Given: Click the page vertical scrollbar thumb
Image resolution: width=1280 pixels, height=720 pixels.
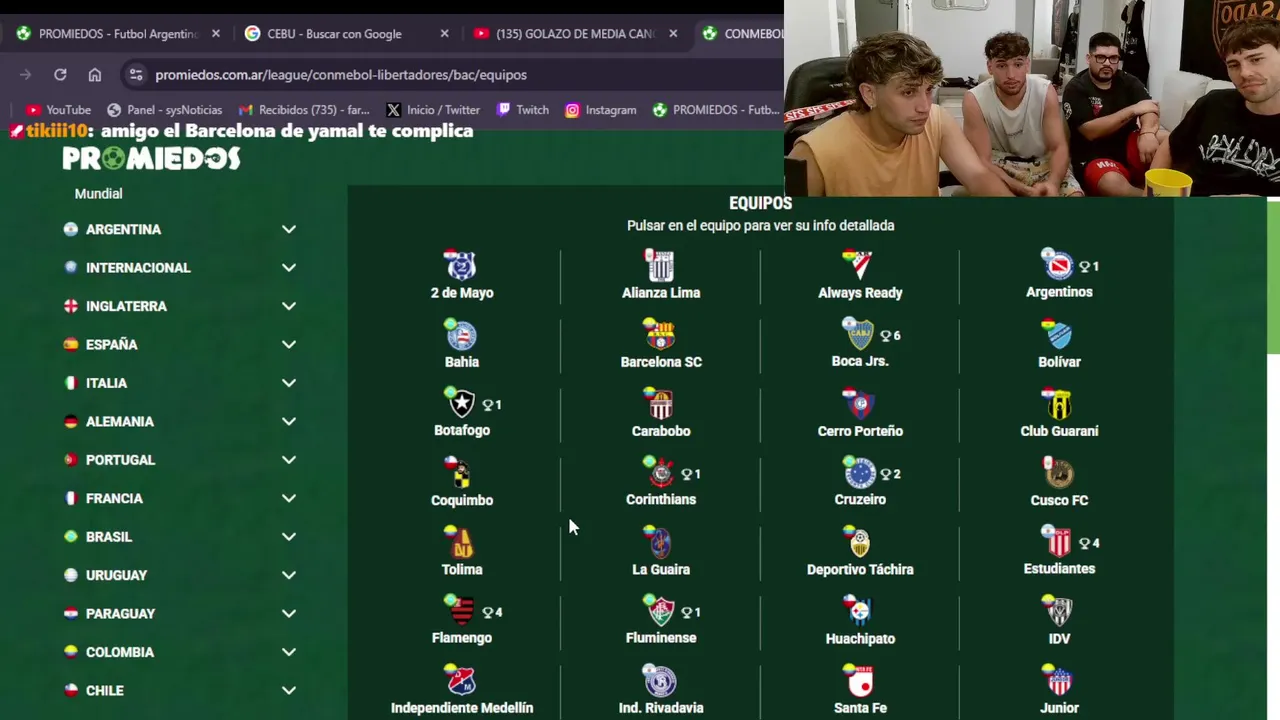Looking at the screenshot, I should click(1273, 277).
